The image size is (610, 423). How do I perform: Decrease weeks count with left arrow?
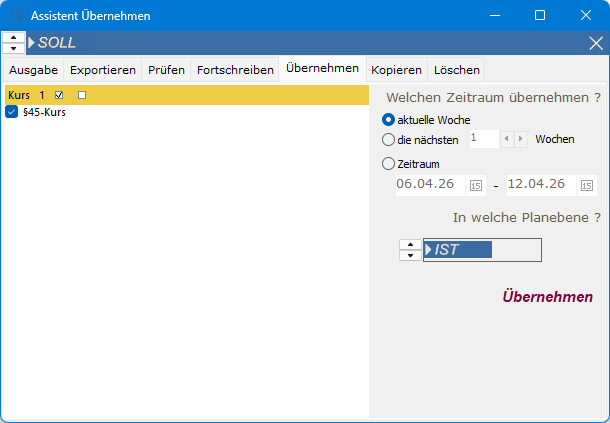pos(507,139)
